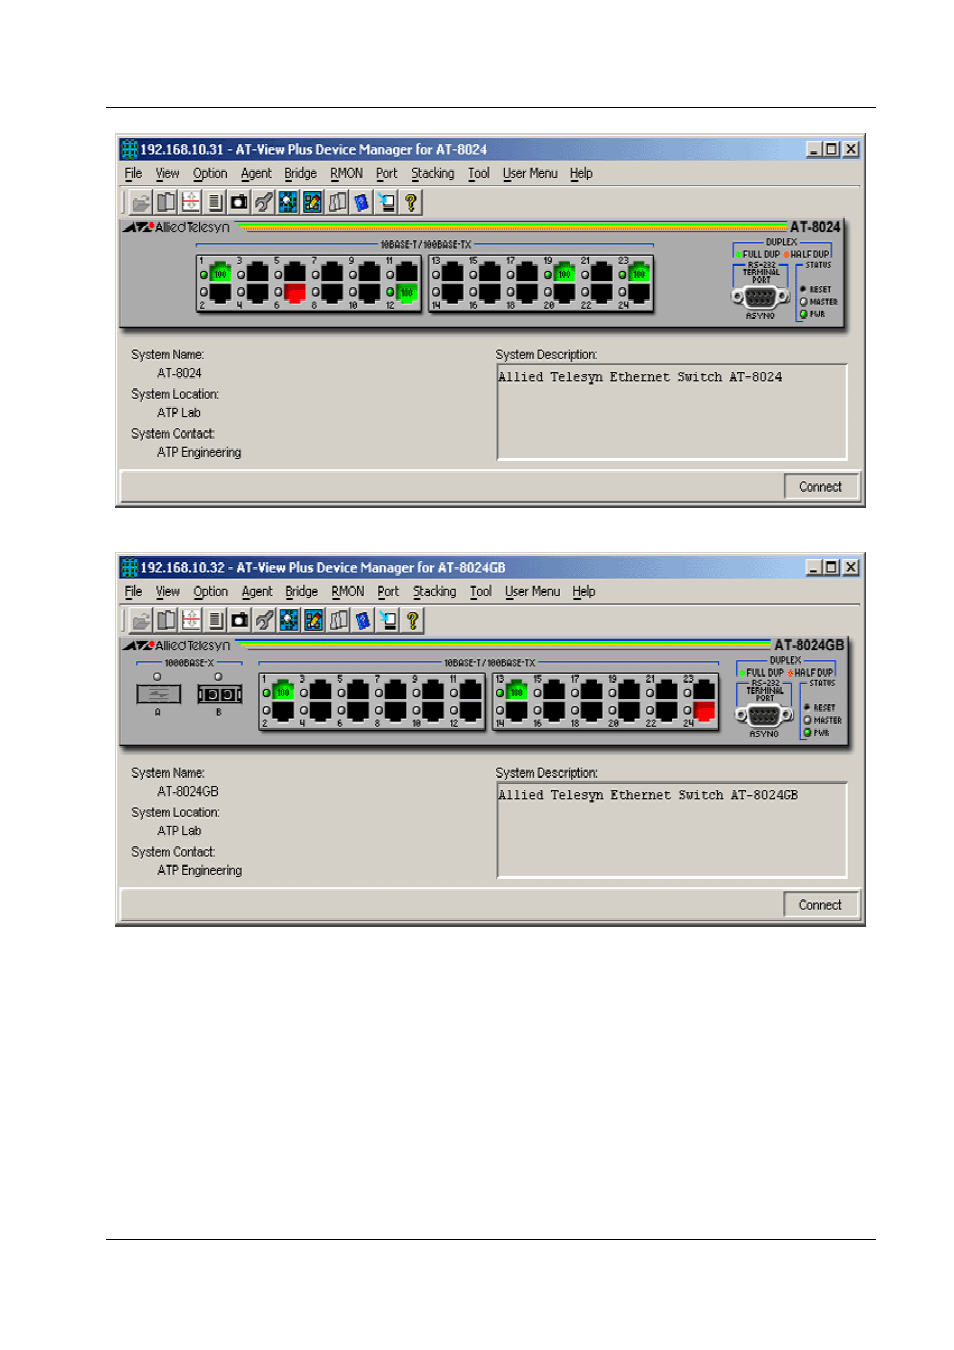Open Bridge menu in AT-8024 window
The height and width of the screenshot is (1350, 954).
[300, 174]
